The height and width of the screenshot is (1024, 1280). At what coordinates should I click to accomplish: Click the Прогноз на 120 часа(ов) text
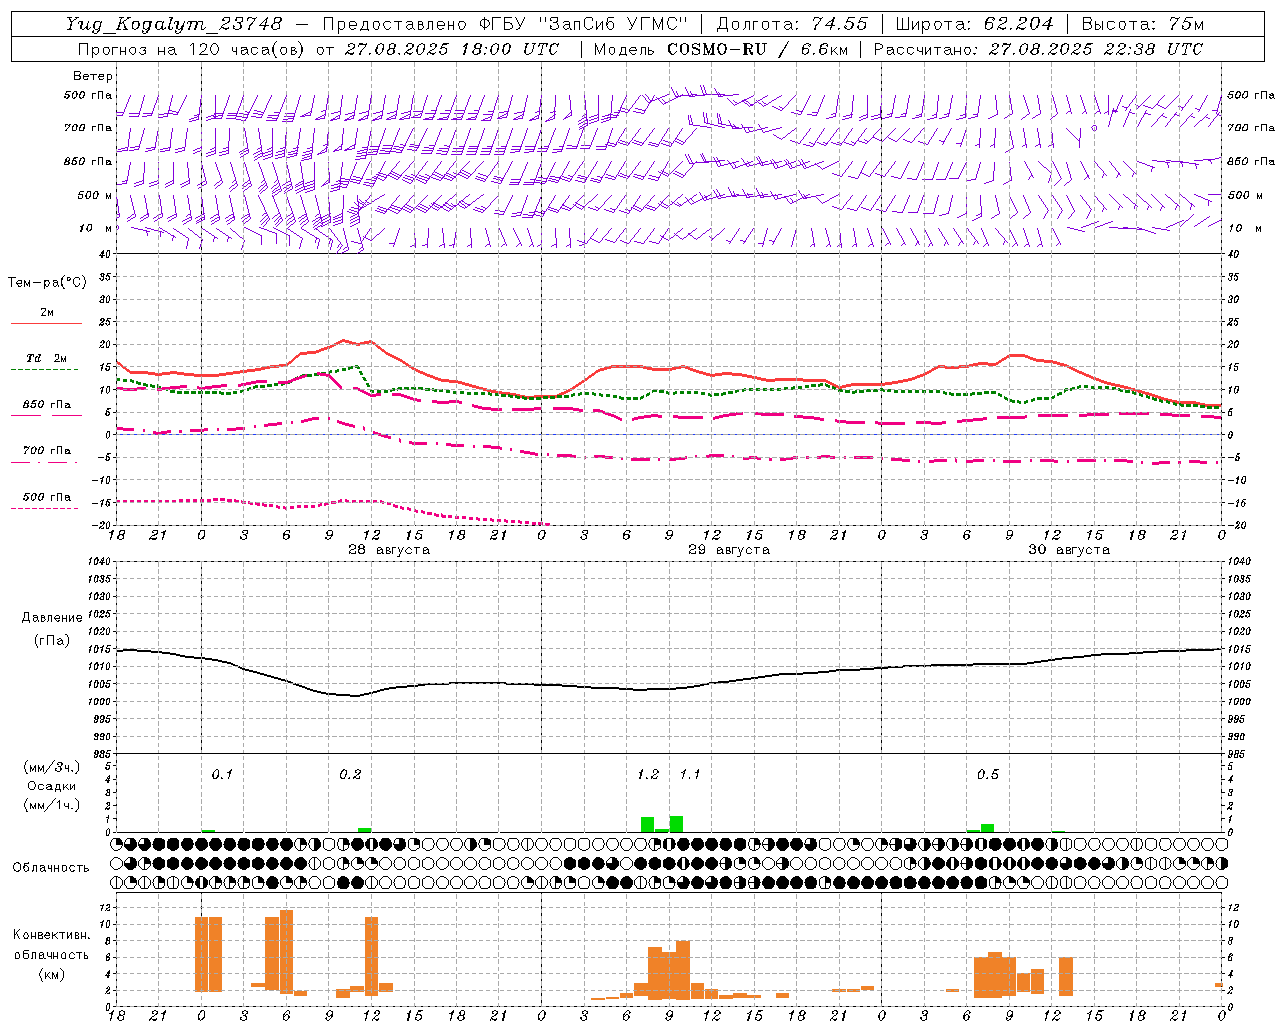coord(192,49)
